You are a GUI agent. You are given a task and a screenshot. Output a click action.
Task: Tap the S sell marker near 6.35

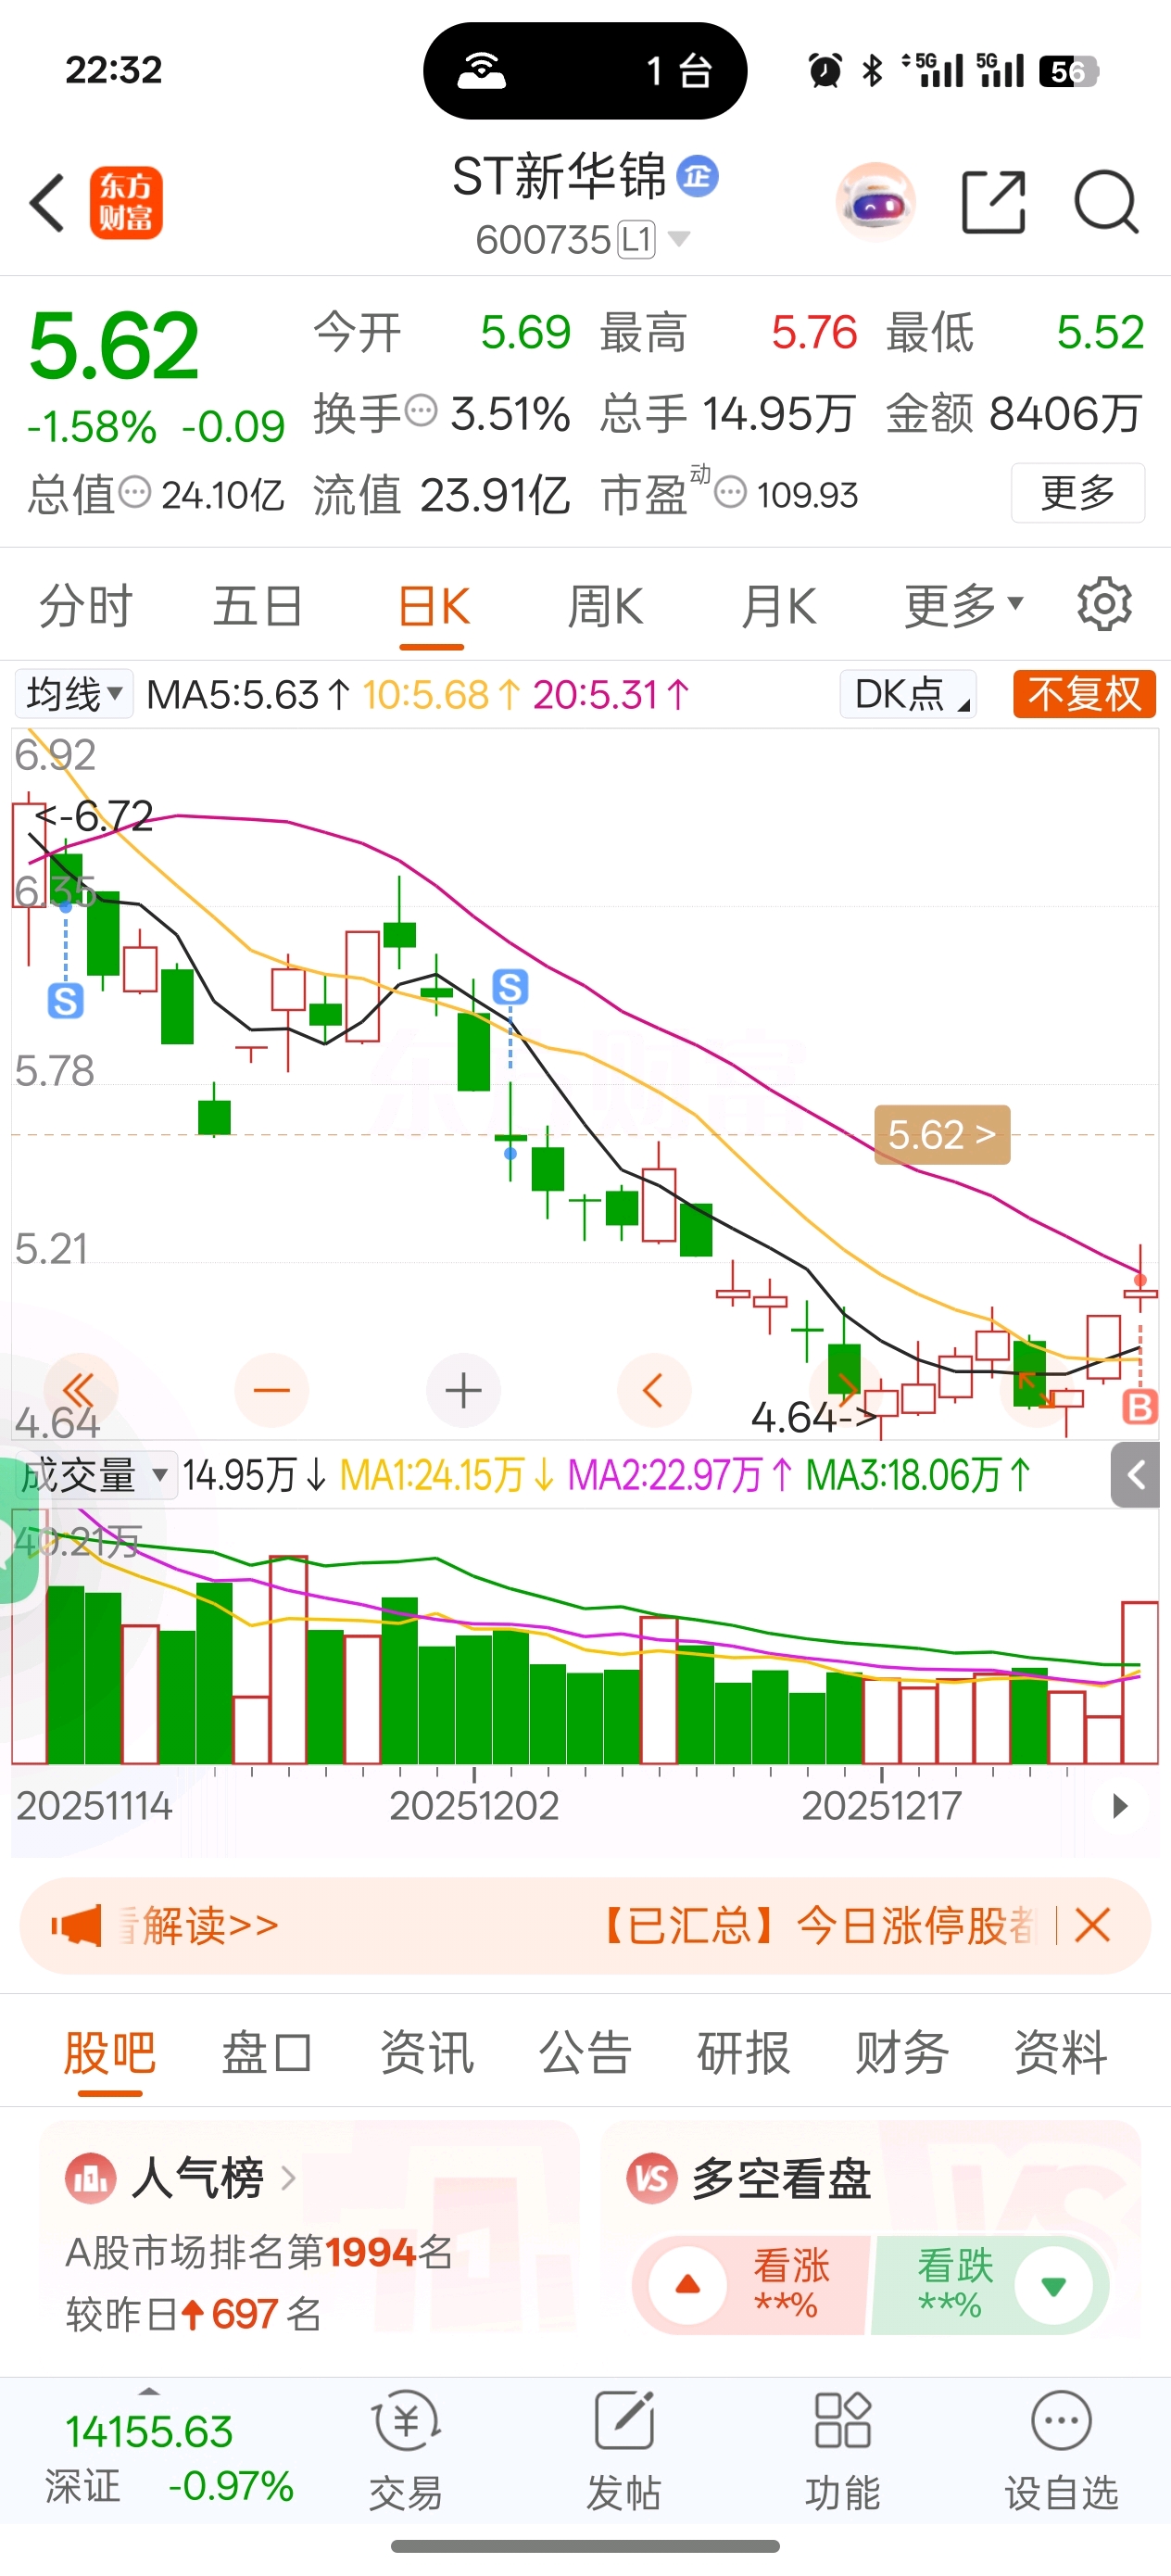pyautogui.click(x=66, y=1001)
